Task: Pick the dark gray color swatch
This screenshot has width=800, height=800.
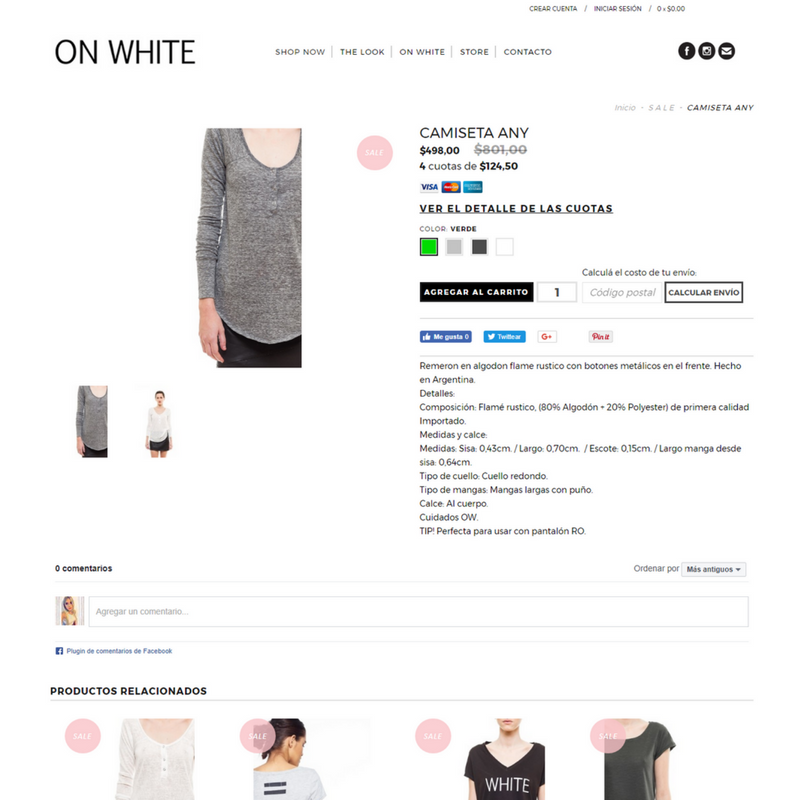Action: pyautogui.click(x=479, y=247)
